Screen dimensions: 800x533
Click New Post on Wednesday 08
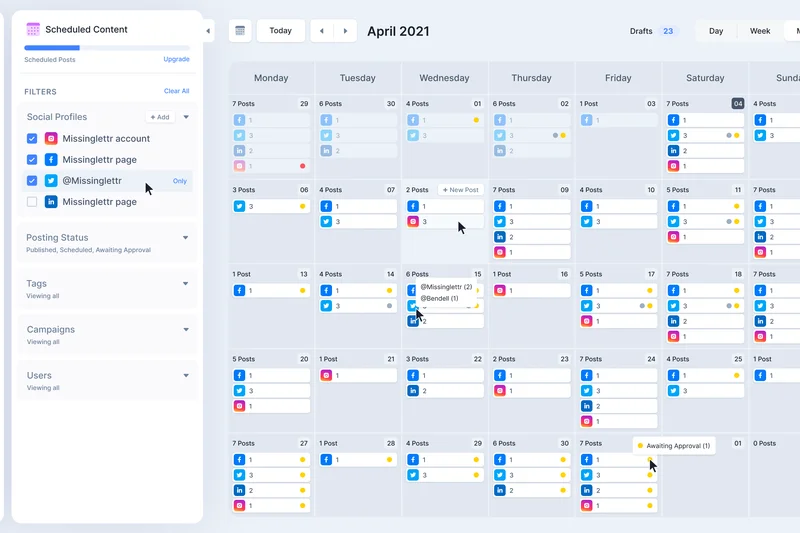coord(461,190)
